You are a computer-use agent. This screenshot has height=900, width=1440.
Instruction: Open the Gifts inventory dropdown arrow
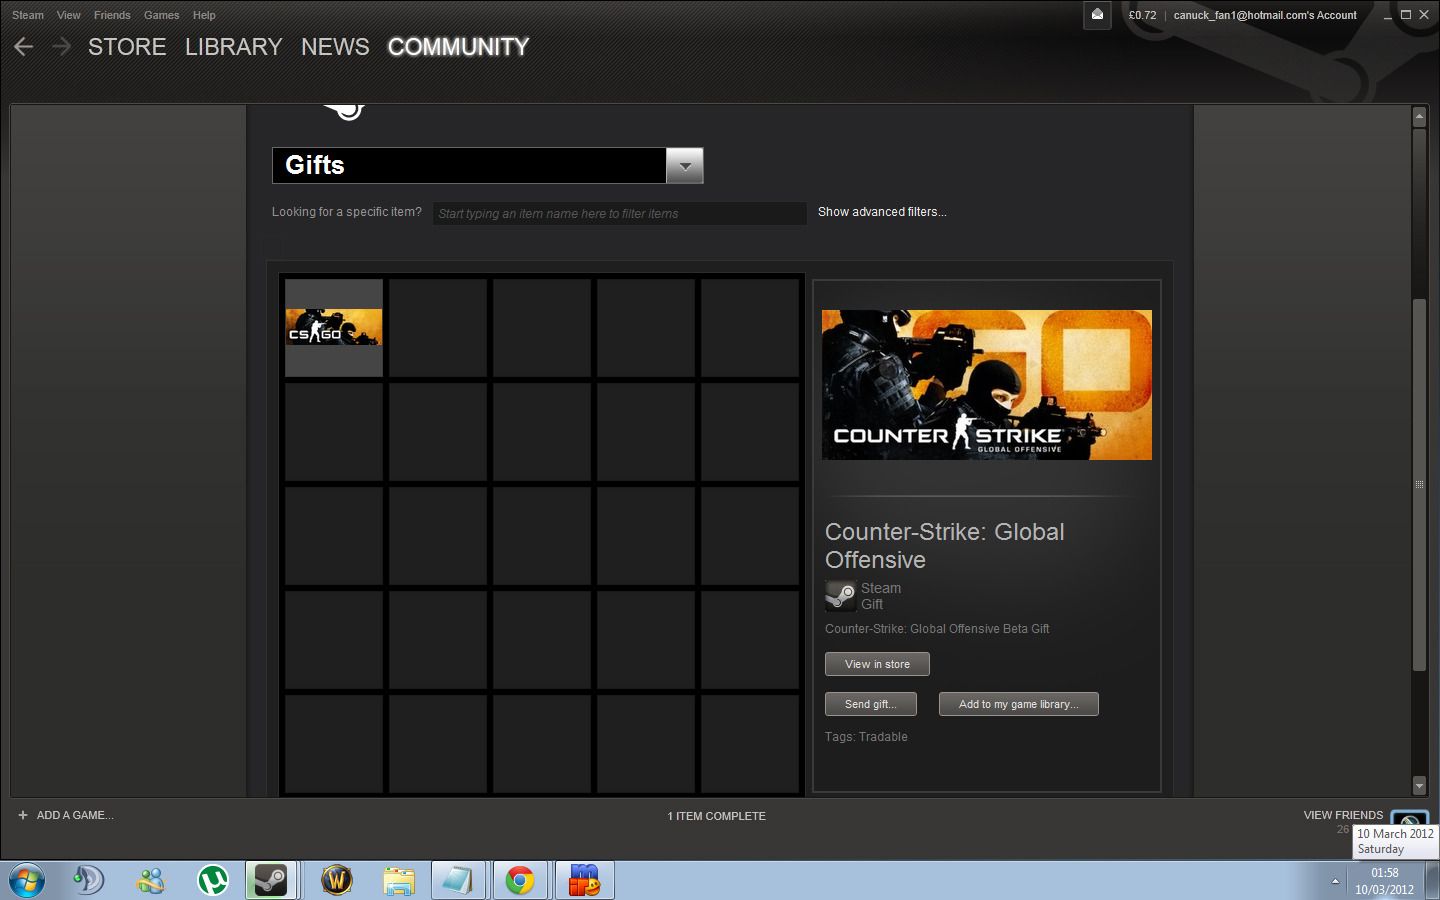coord(685,166)
